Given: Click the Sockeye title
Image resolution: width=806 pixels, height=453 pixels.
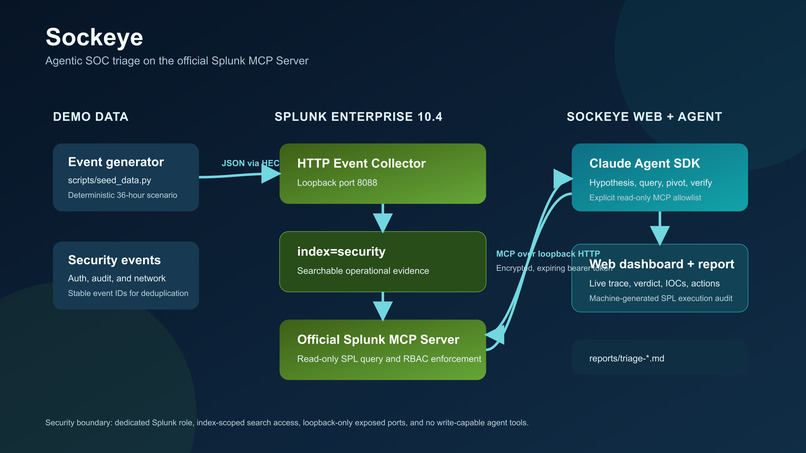Looking at the screenshot, I should click(x=94, y=38).
